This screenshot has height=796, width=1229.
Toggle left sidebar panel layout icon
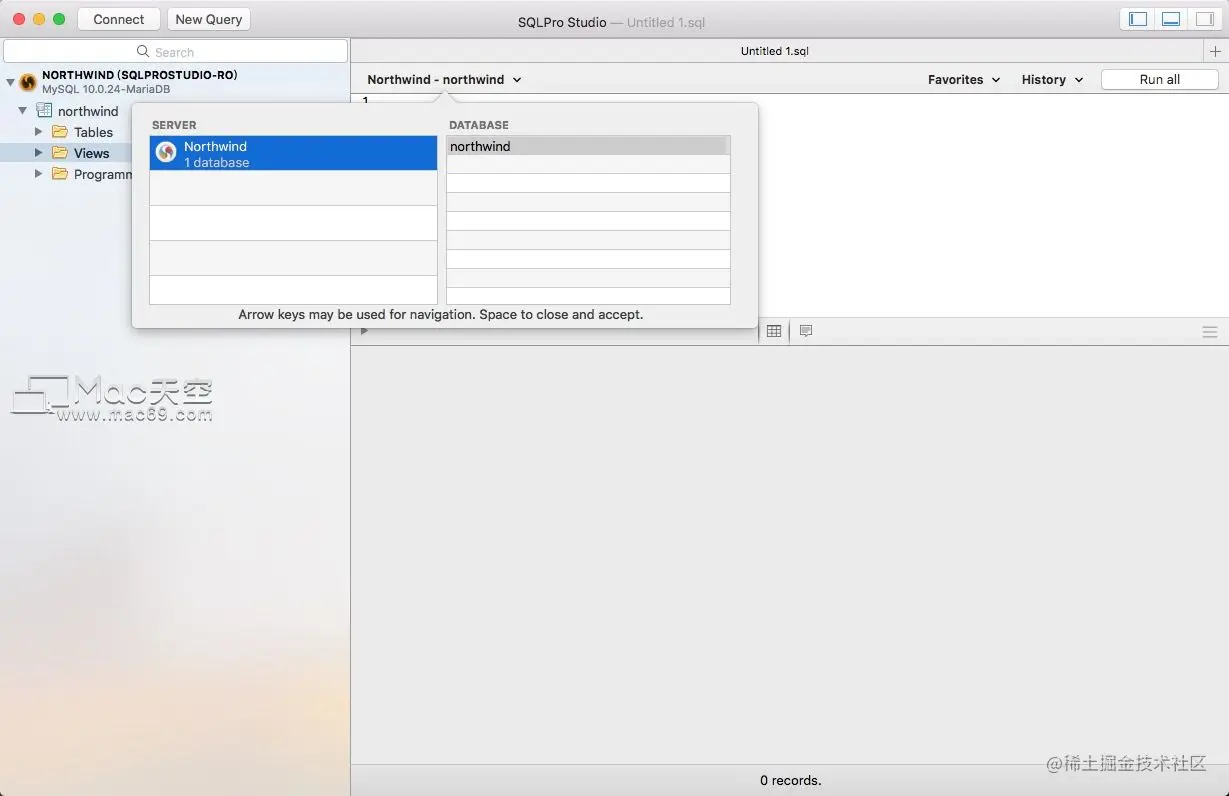click(1138, 19)
